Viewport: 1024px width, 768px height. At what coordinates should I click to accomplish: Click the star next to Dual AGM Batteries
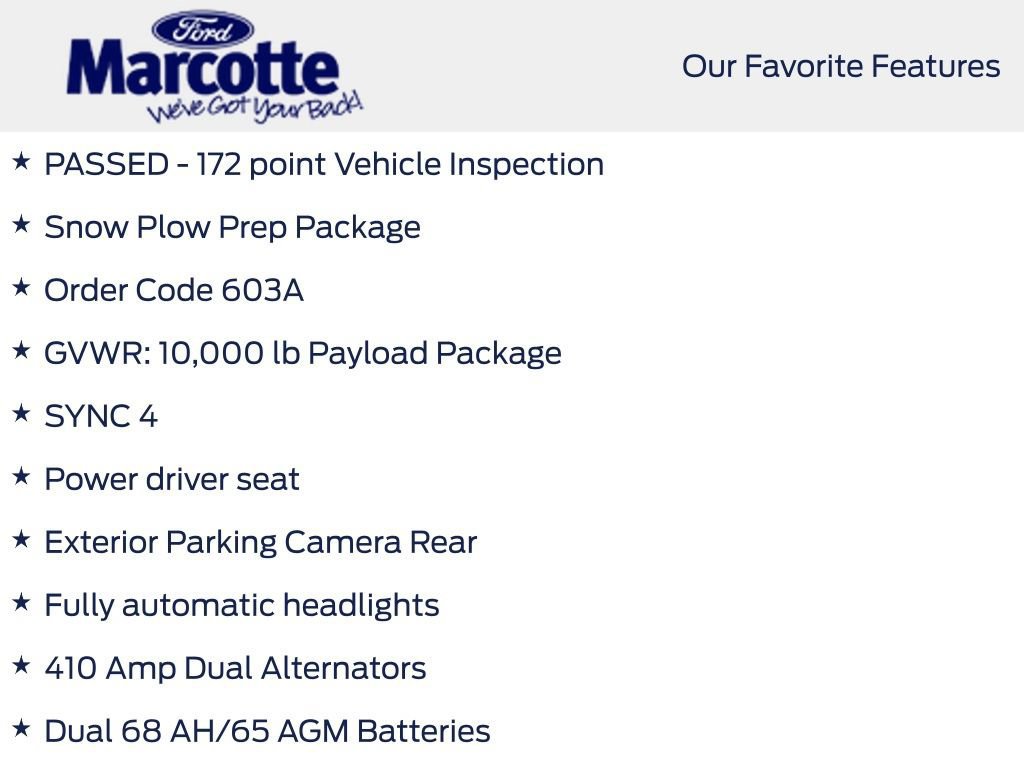coord(21,729)
